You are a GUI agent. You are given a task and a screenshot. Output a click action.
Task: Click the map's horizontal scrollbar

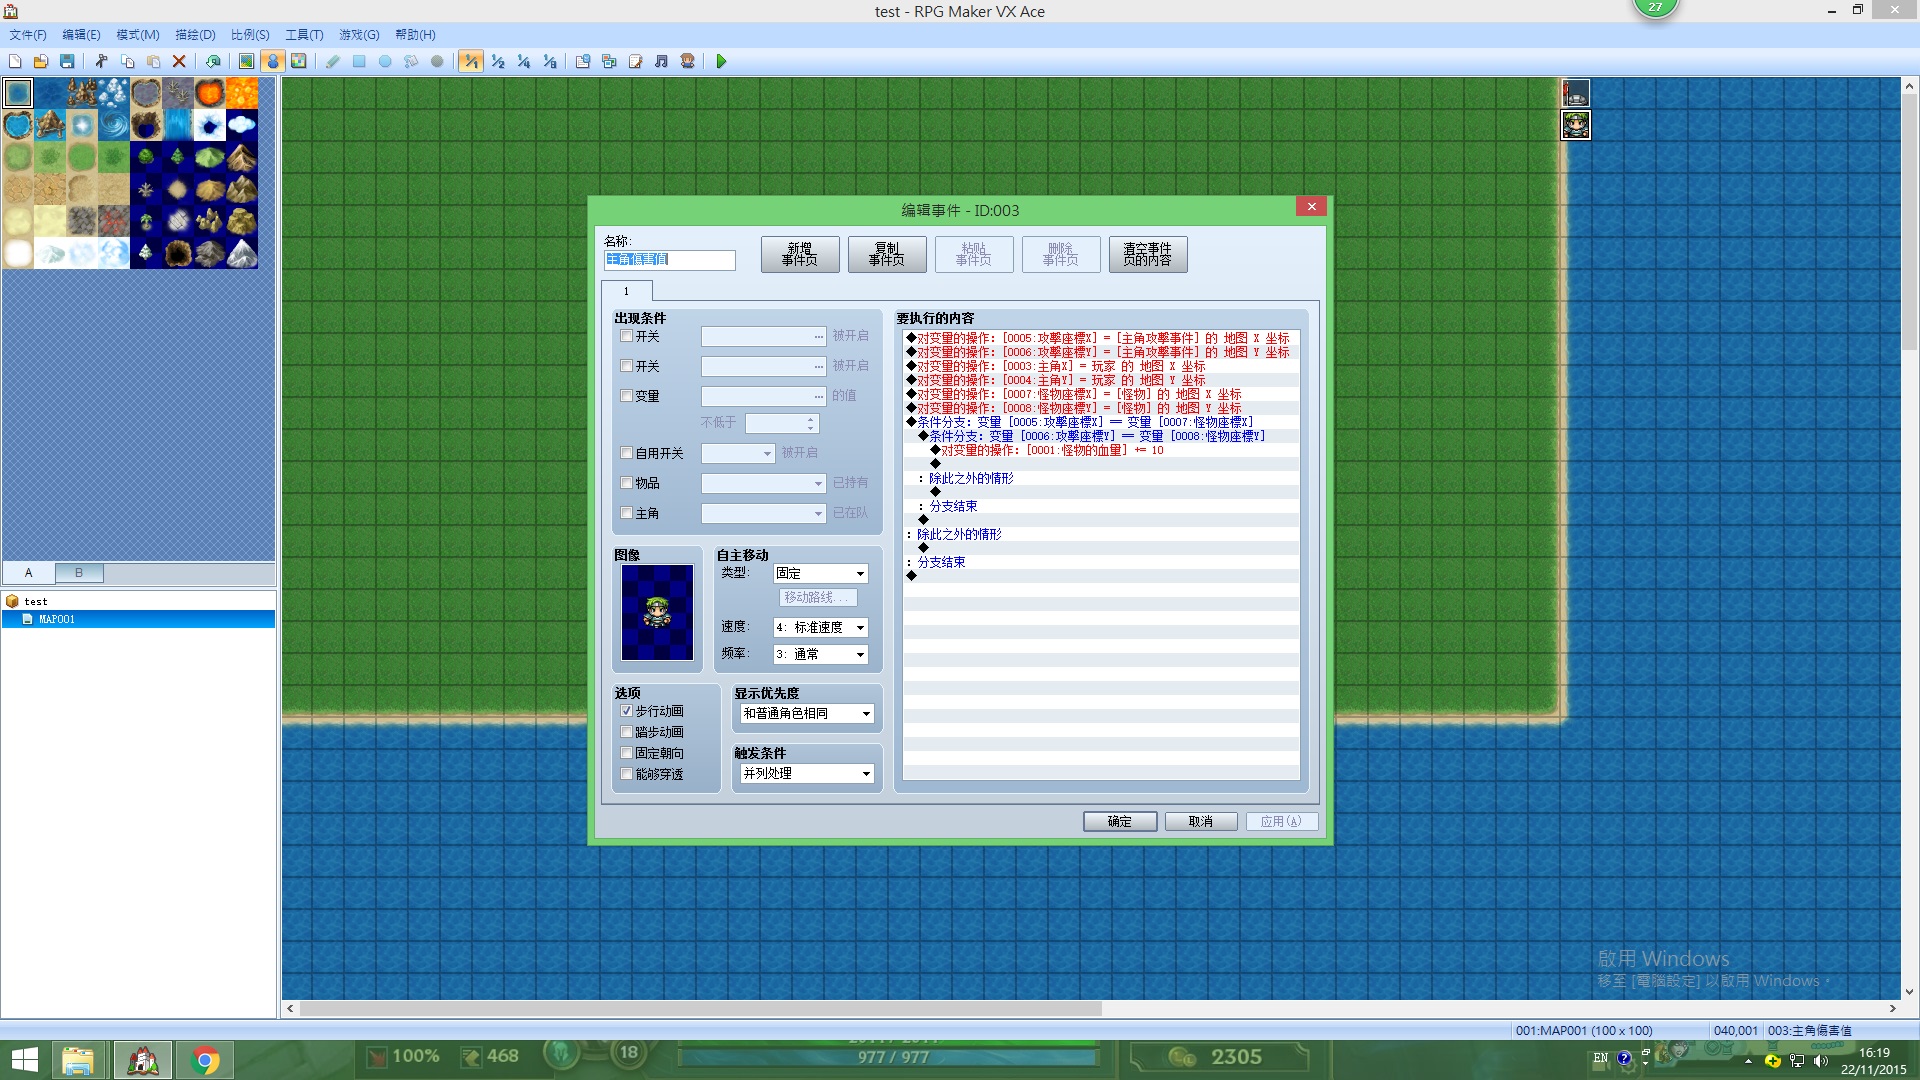pyautogui.click(x=700, y=1008)
